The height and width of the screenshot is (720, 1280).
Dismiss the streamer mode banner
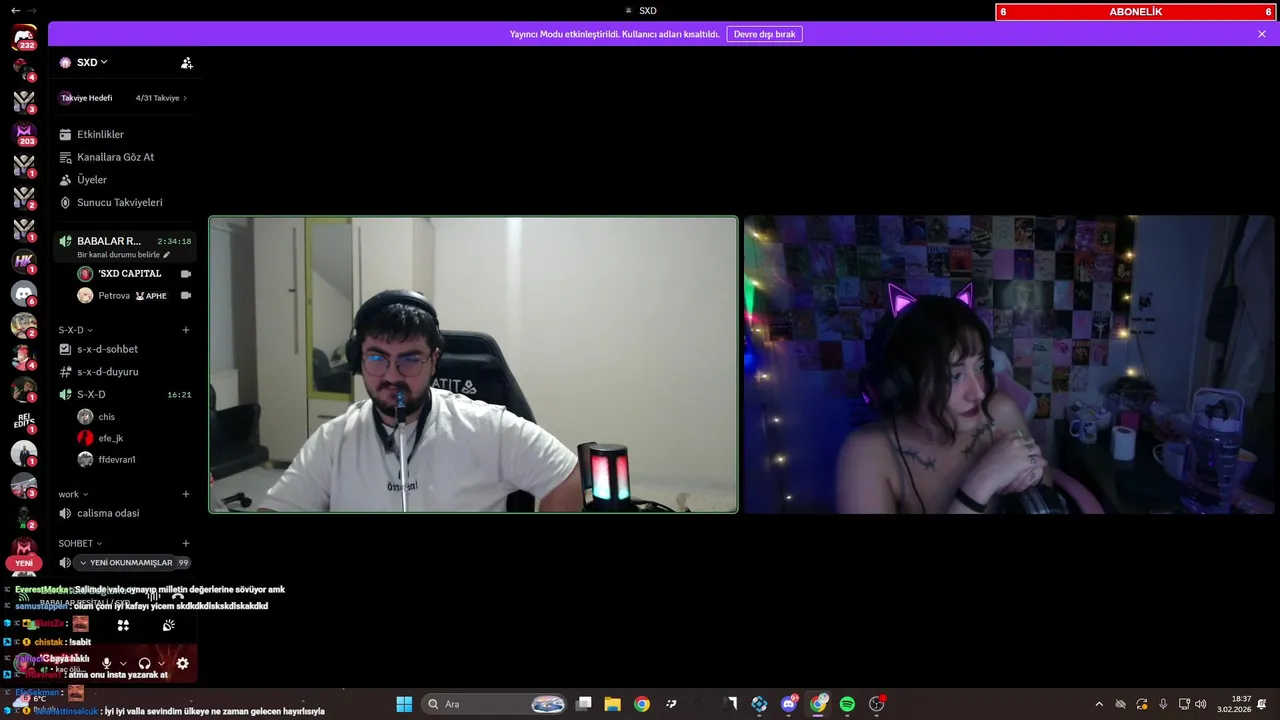pyautogui.click(x=1262, y=34)
